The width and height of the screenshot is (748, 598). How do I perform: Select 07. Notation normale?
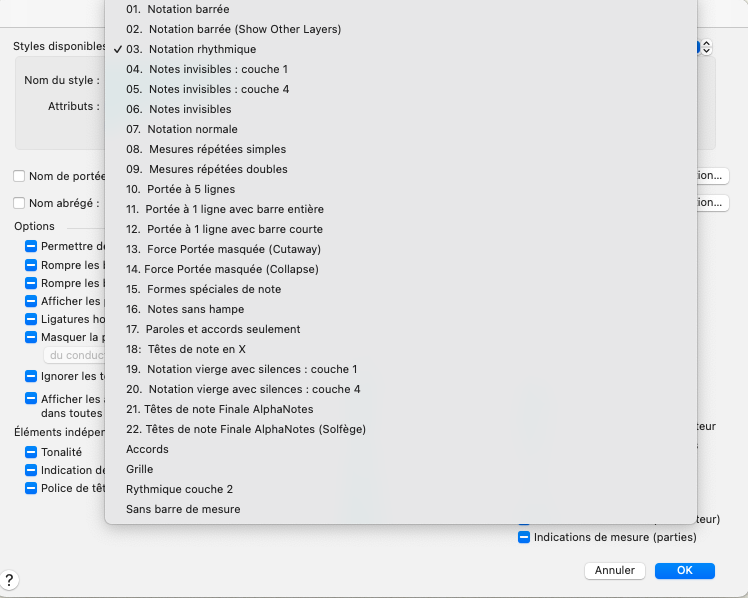tap(182, 129)
